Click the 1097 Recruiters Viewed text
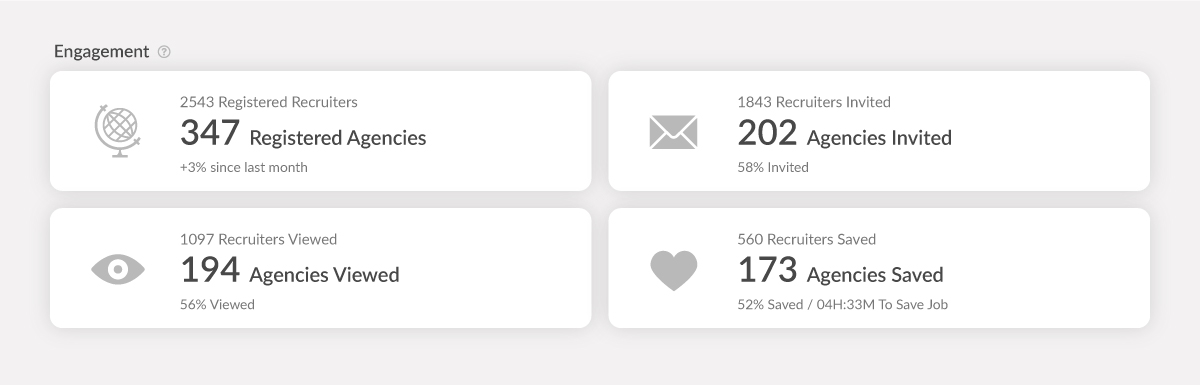This screenshot has width=1200, height=385. click(x=258, y=239)
